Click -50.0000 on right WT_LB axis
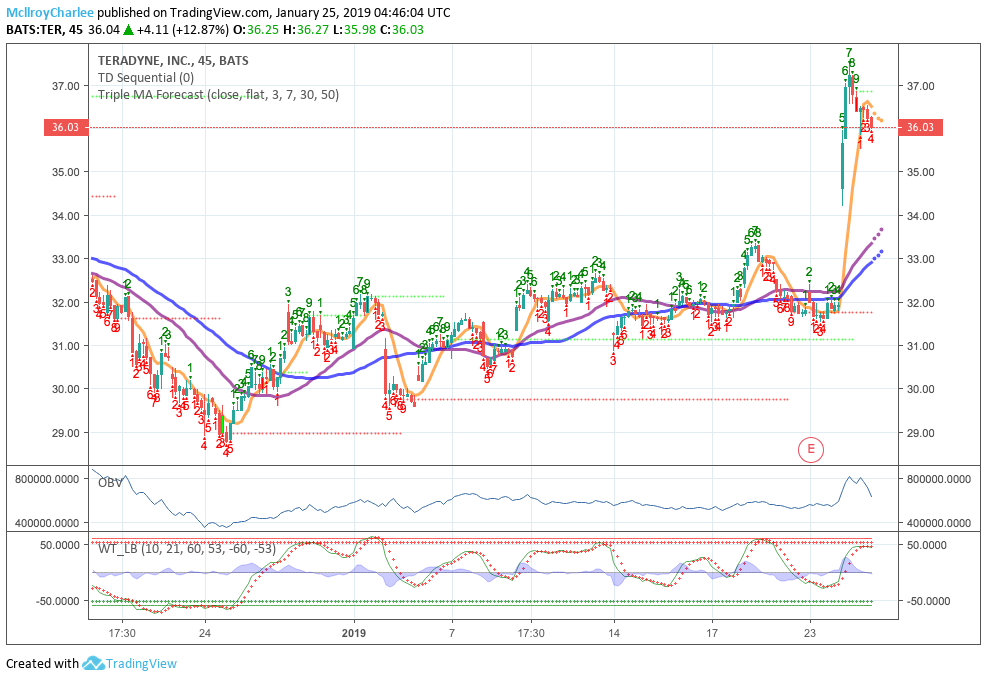Screen dimensions: 987x681 926,601
